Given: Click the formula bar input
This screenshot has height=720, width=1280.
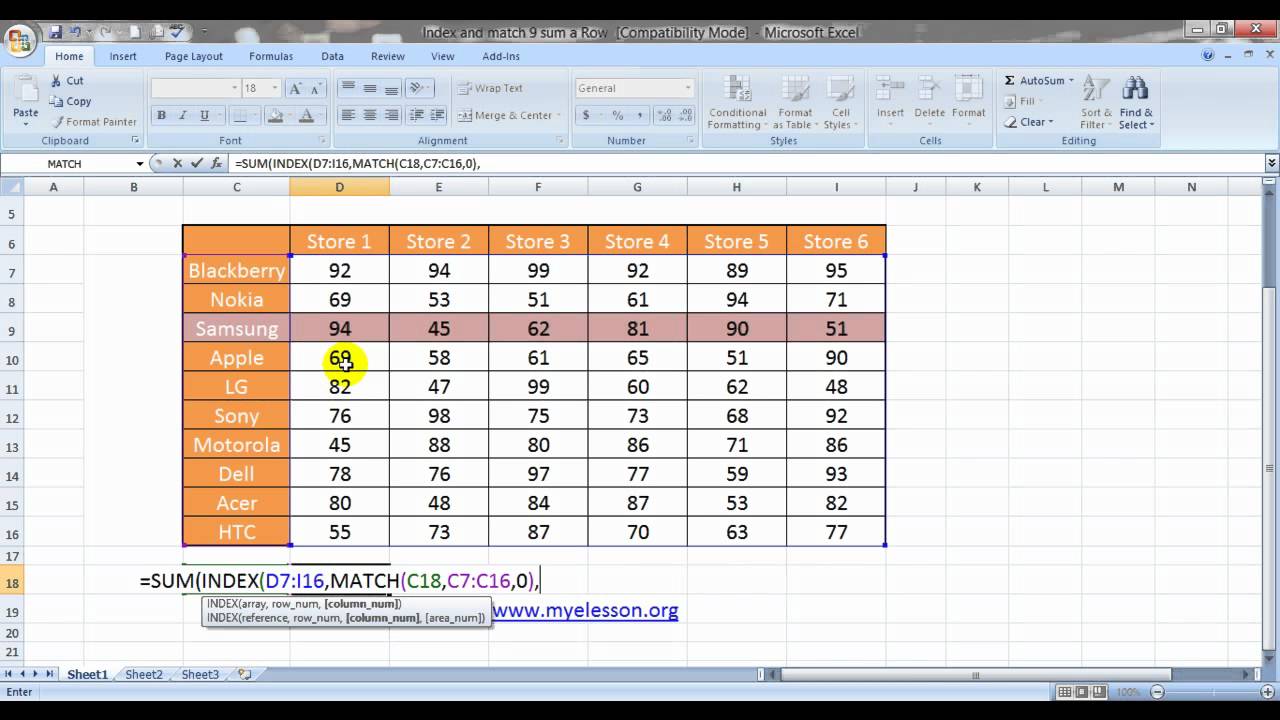Looking at the screenshot, I should tap(745, 163).
